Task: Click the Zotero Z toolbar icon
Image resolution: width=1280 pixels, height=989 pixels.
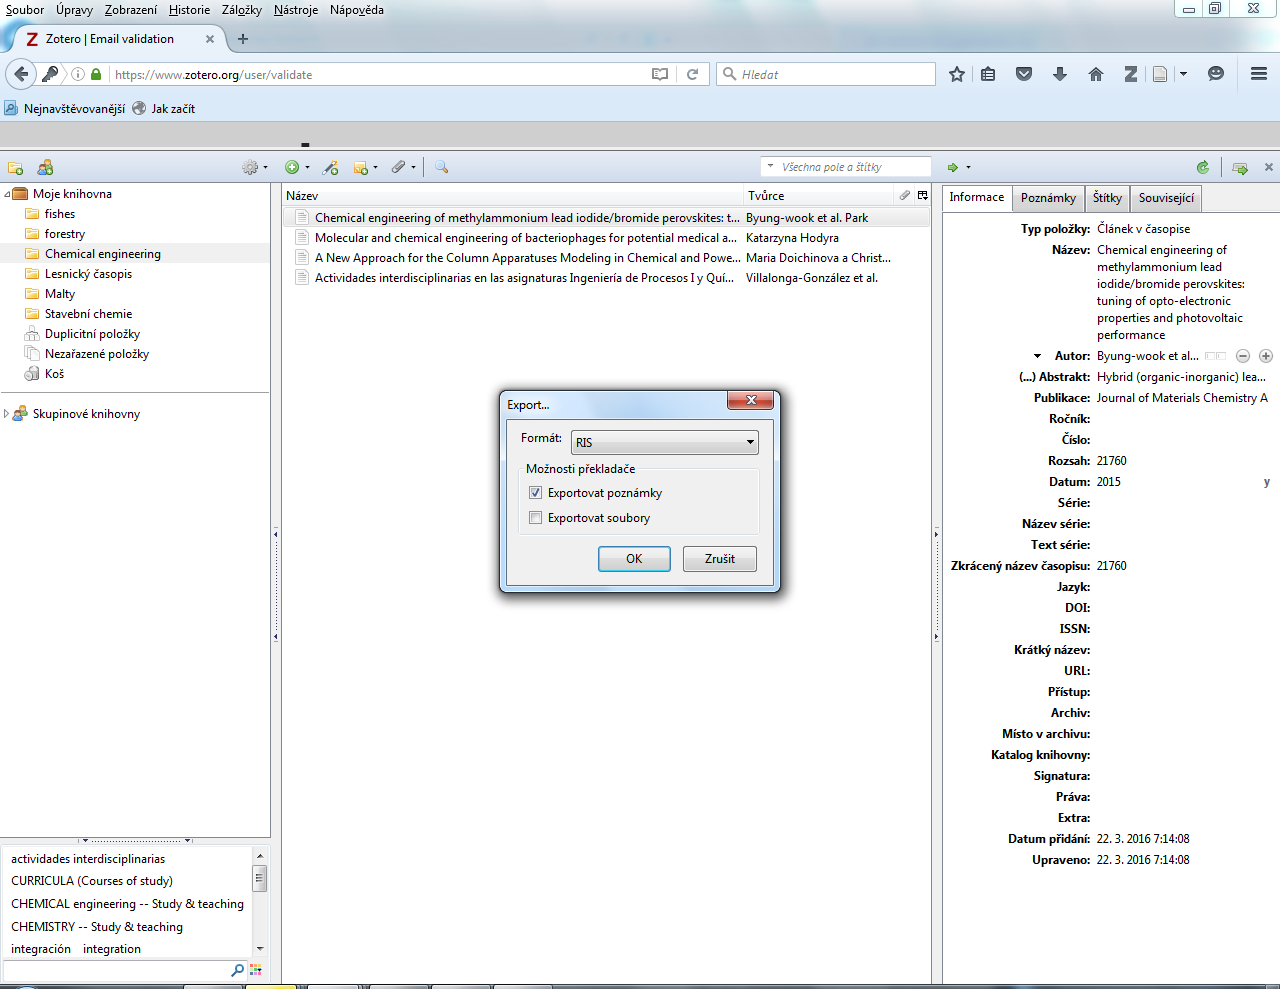Action: coord(1131,74)
